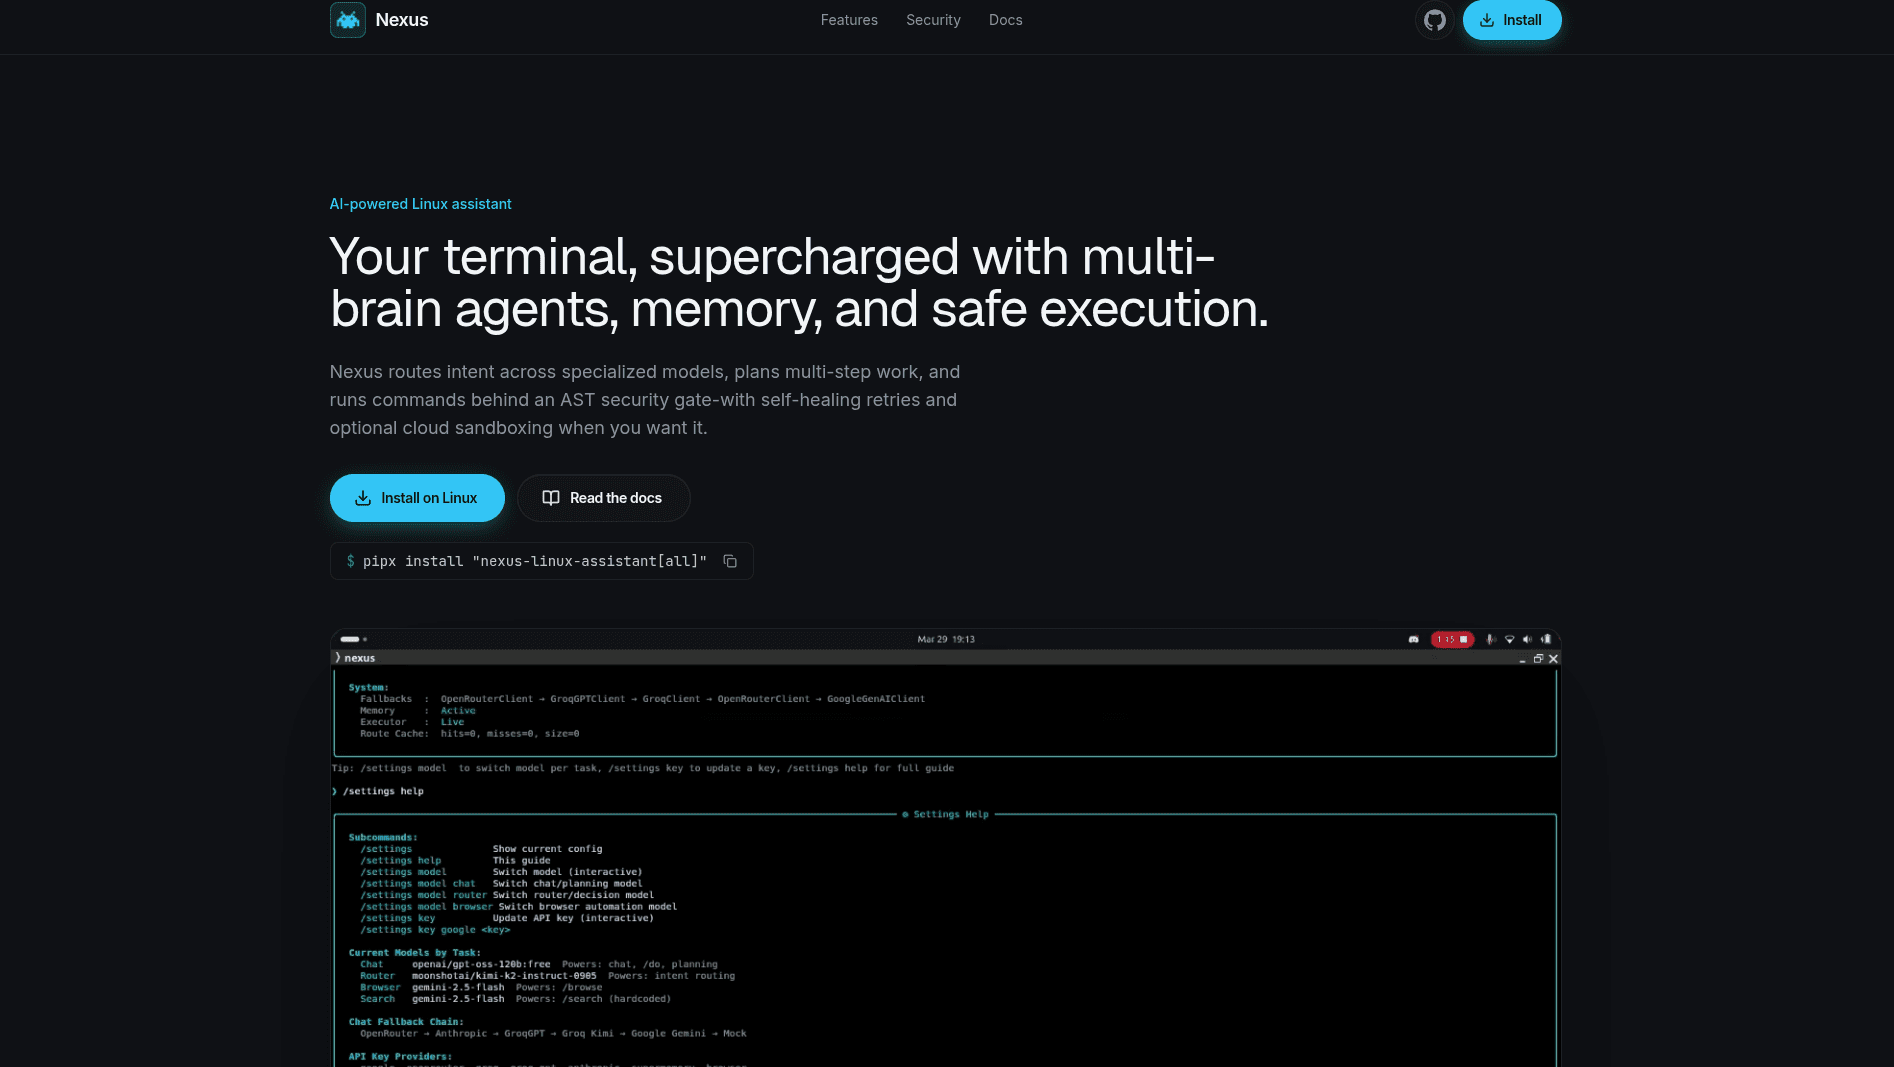Viewport: 1894px width, 1067px height.
Task: Open Docs from the top navigation
Action: (1006, 20)
